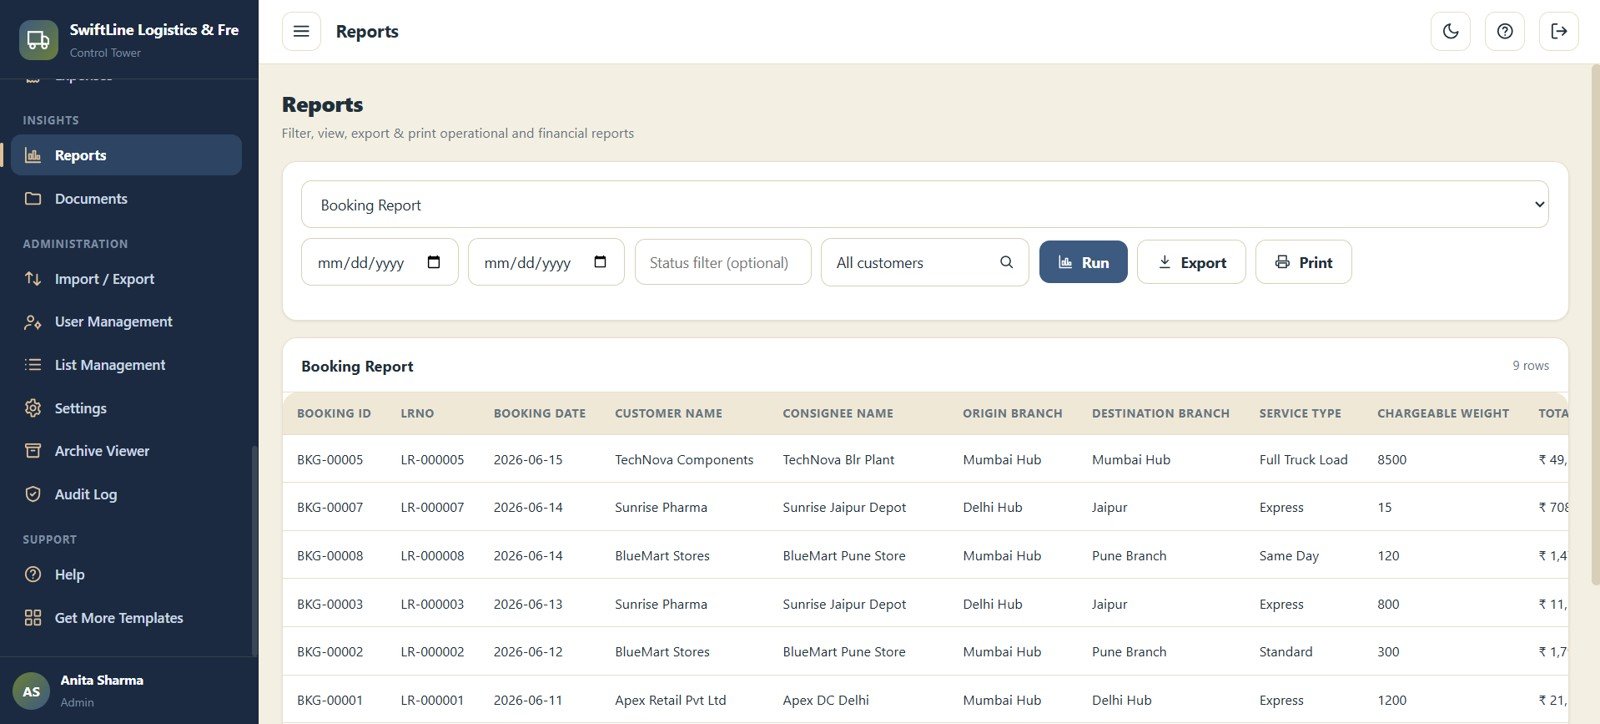The height and width of the screenshot is (724, 1600).
Task: Click TechNova Components customer cell
Action: (684, 460)
